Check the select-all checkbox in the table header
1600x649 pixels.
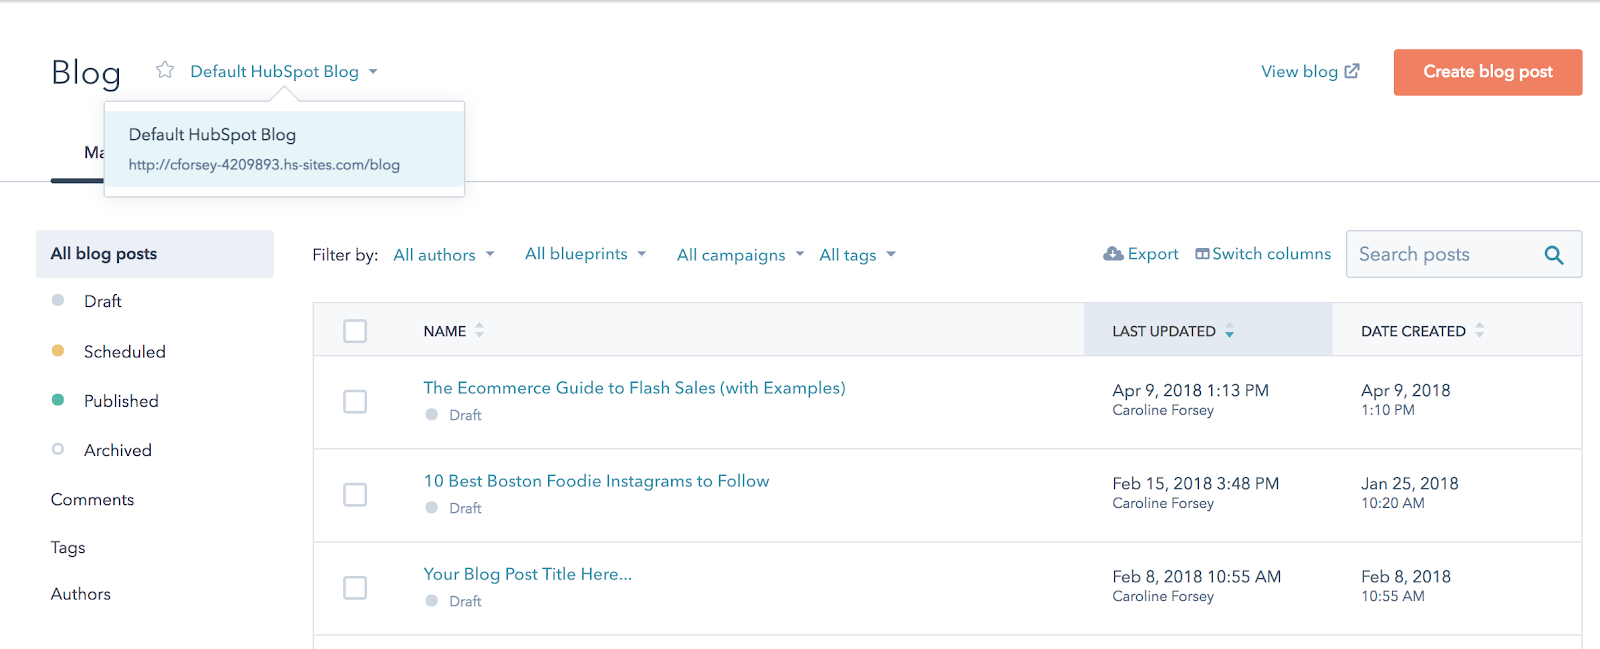tap(355, 331)
